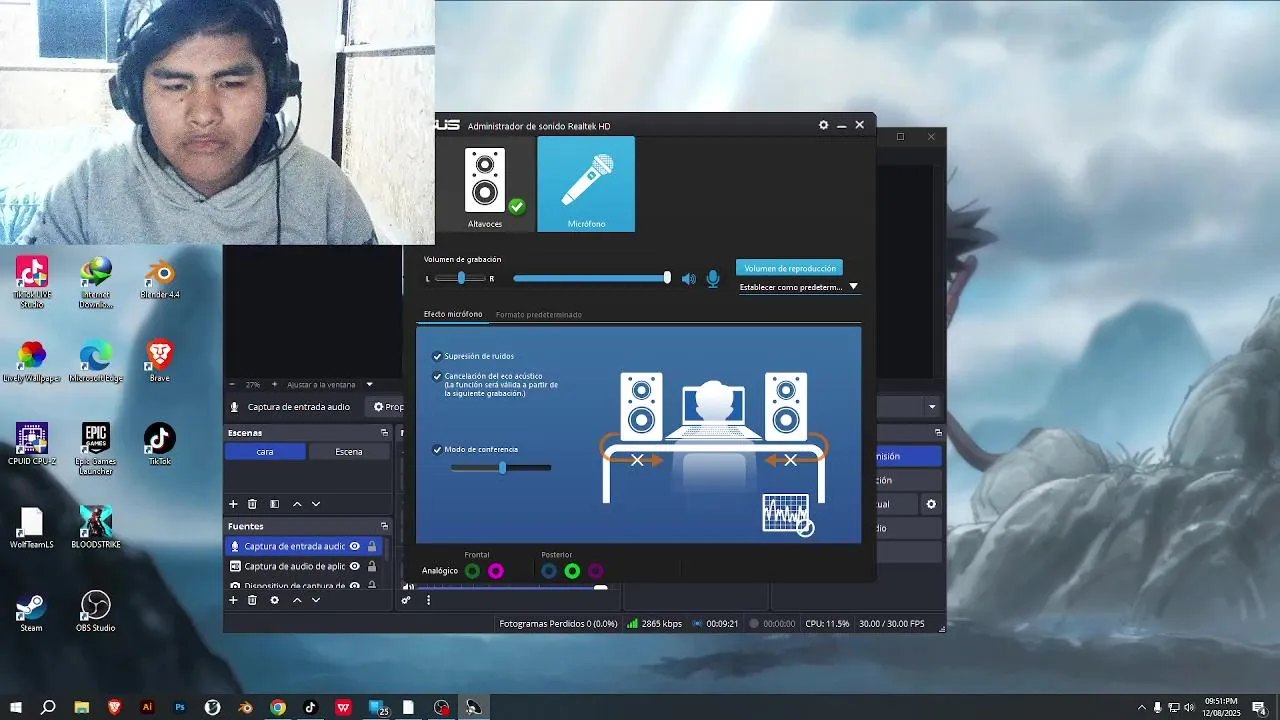Switch to Efecto micrófono tab
Screen dimensions: 1280x720
click(453, 314)
